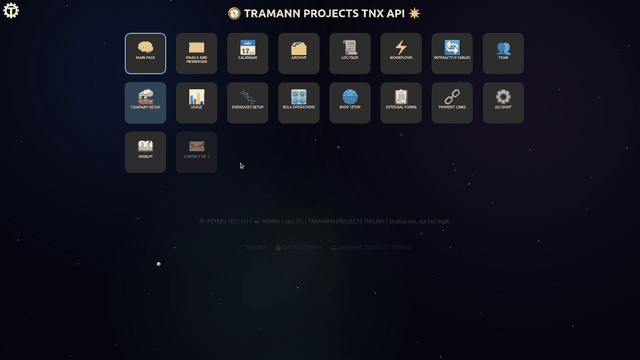Open General Terms of Service link
The image size is (640, 360).
coord(371,247)
